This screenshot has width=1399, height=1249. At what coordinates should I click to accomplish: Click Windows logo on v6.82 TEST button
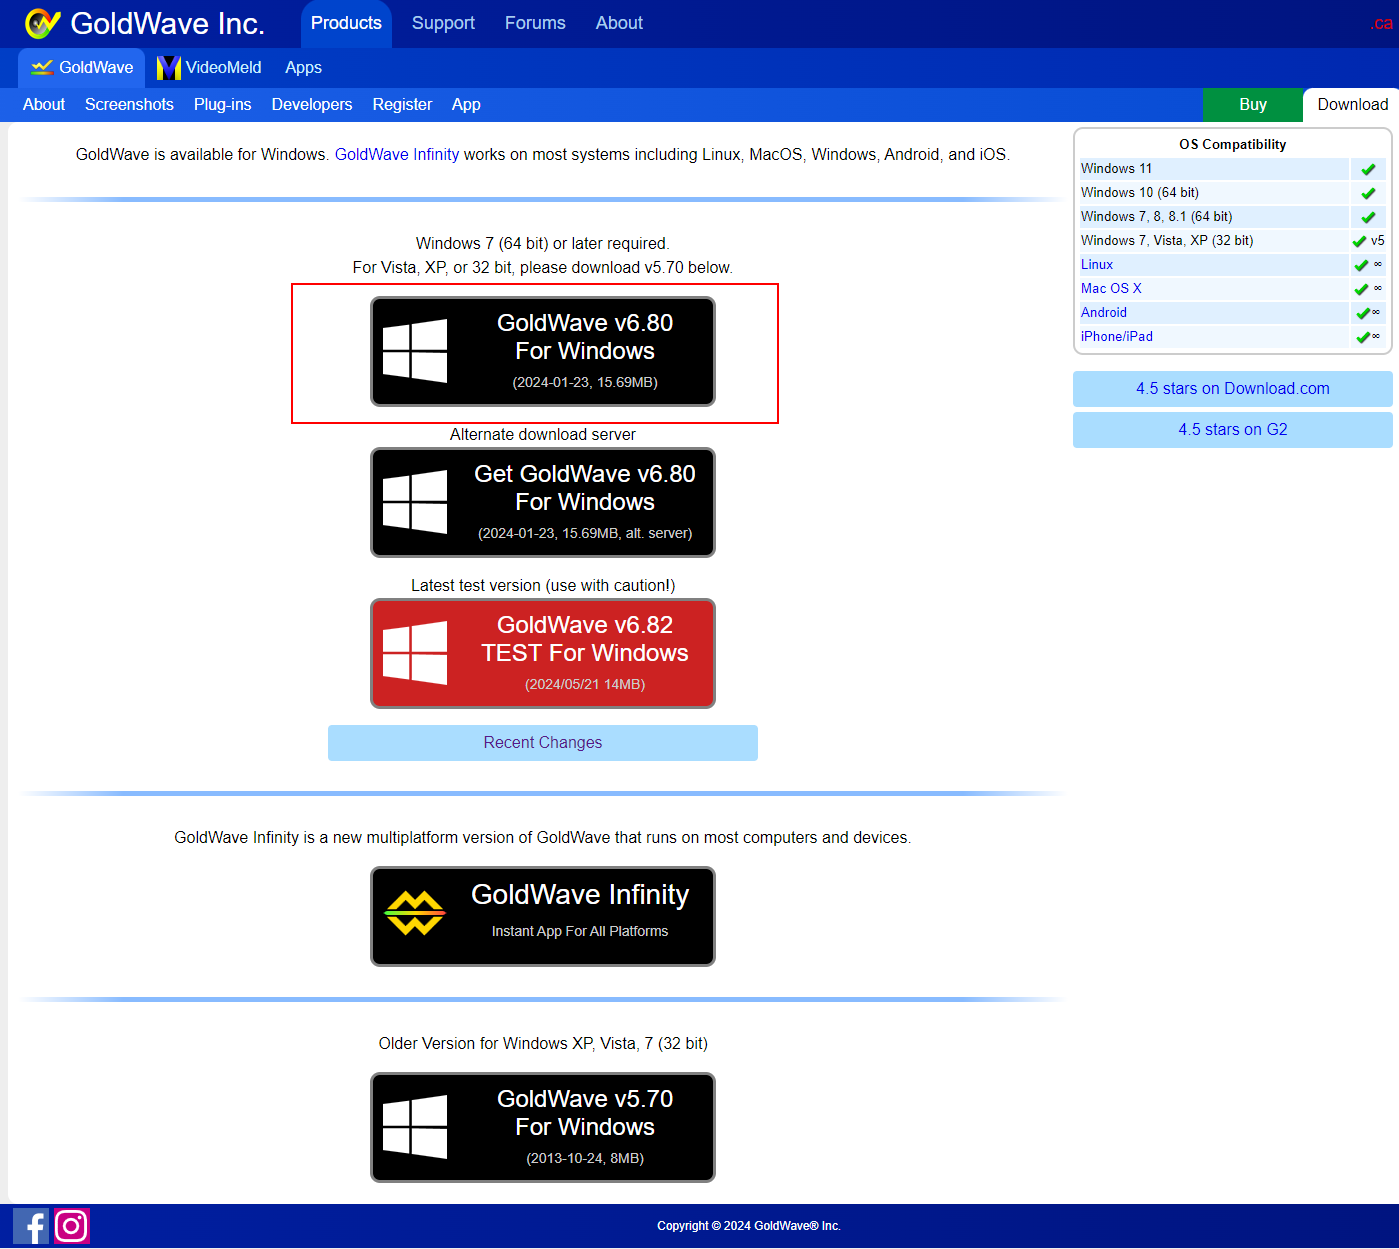pyautogui.click(x=415, y=653)
